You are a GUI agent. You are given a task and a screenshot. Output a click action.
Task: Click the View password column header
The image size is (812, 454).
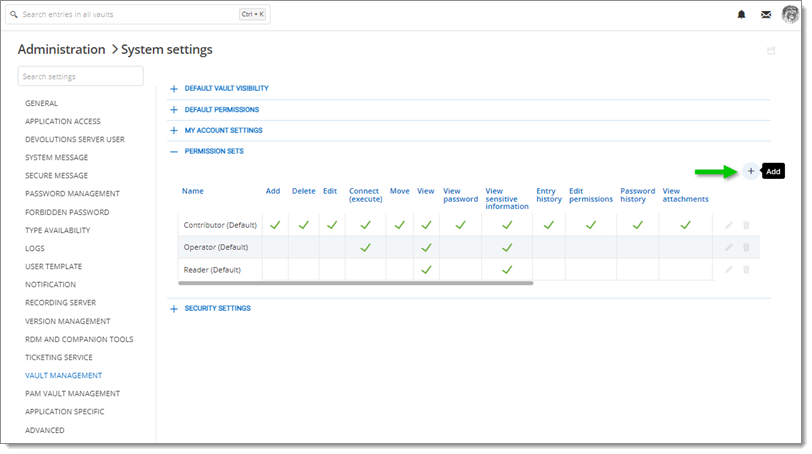(460, 195)
